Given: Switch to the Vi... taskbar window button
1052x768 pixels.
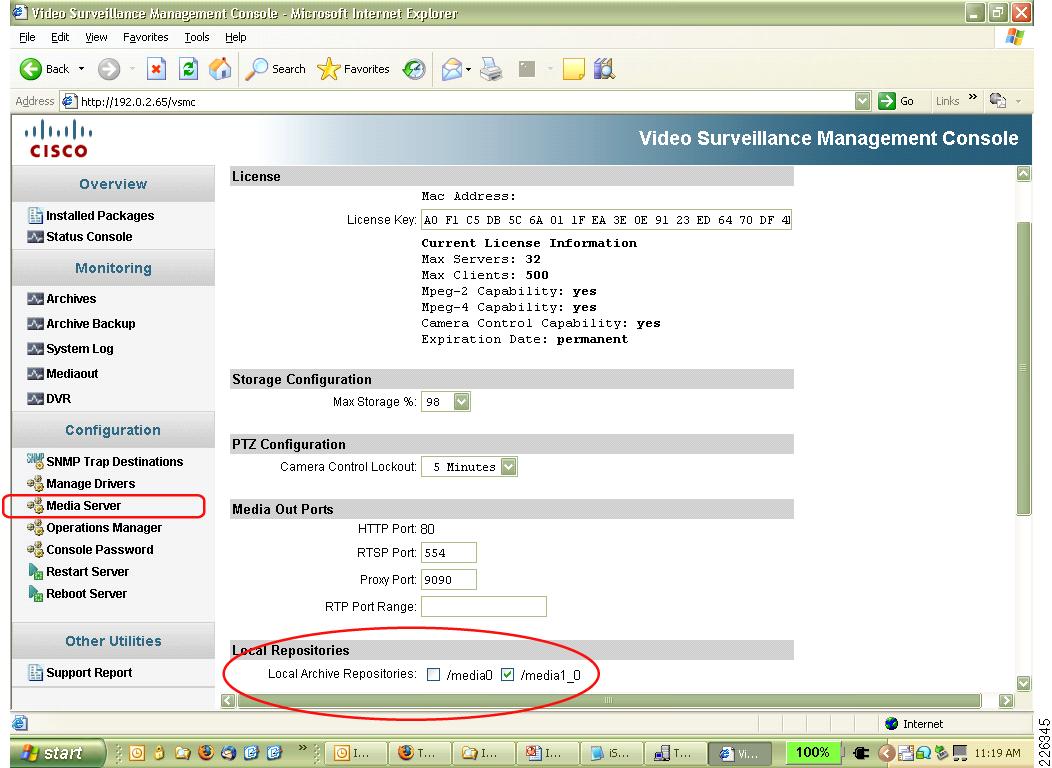Looking at the screenshot, I should point(740,753).
